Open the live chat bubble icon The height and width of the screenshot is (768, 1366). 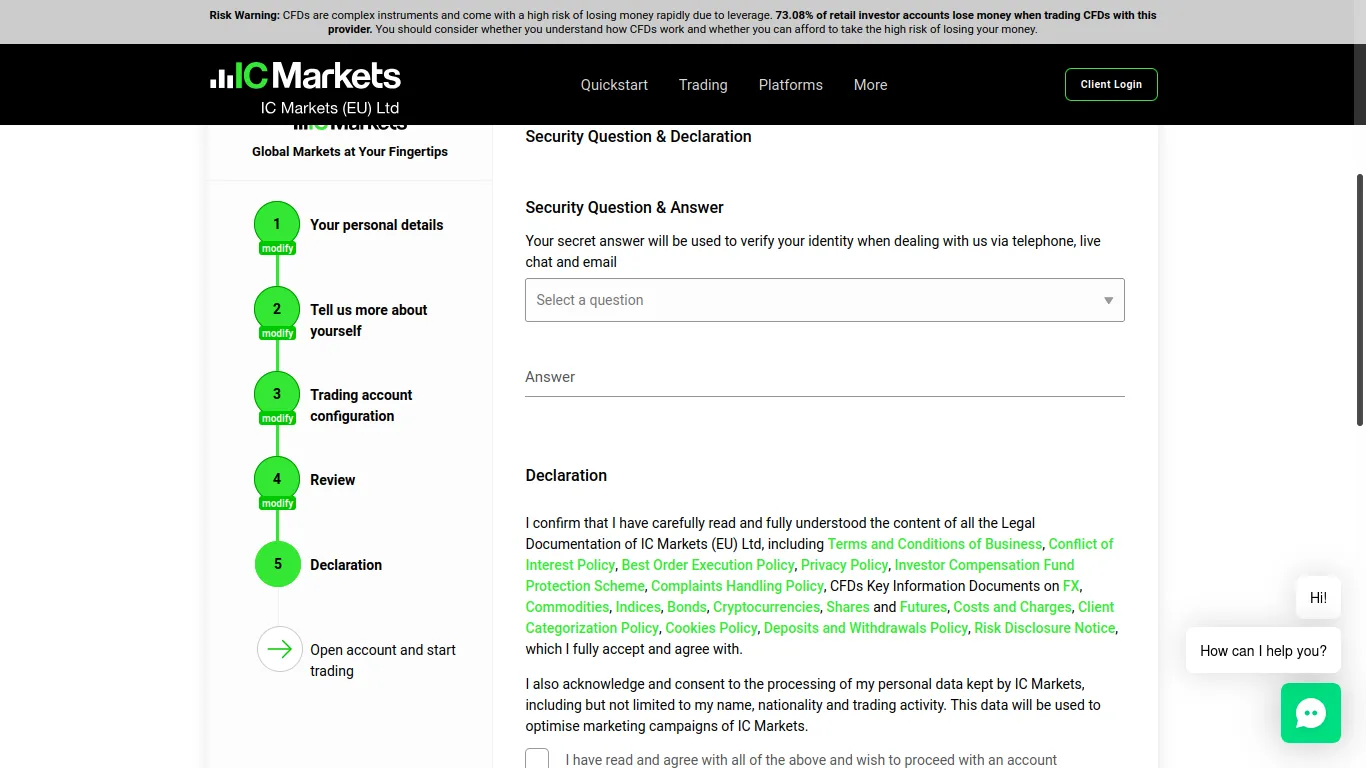click(x=1310, y=713)
